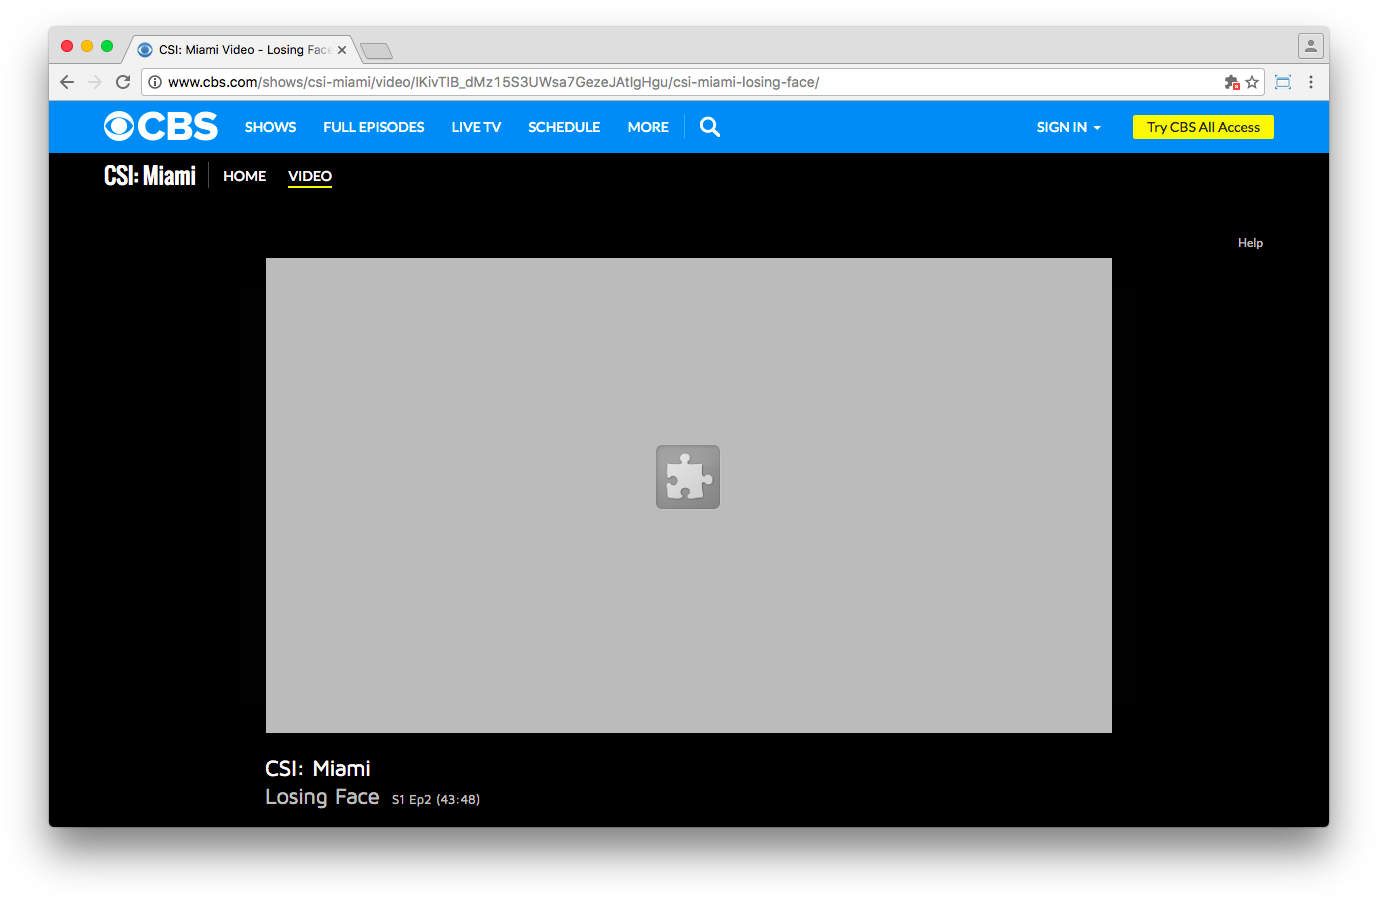Click the blocked plugin puzzle piece

coord(688,477)
